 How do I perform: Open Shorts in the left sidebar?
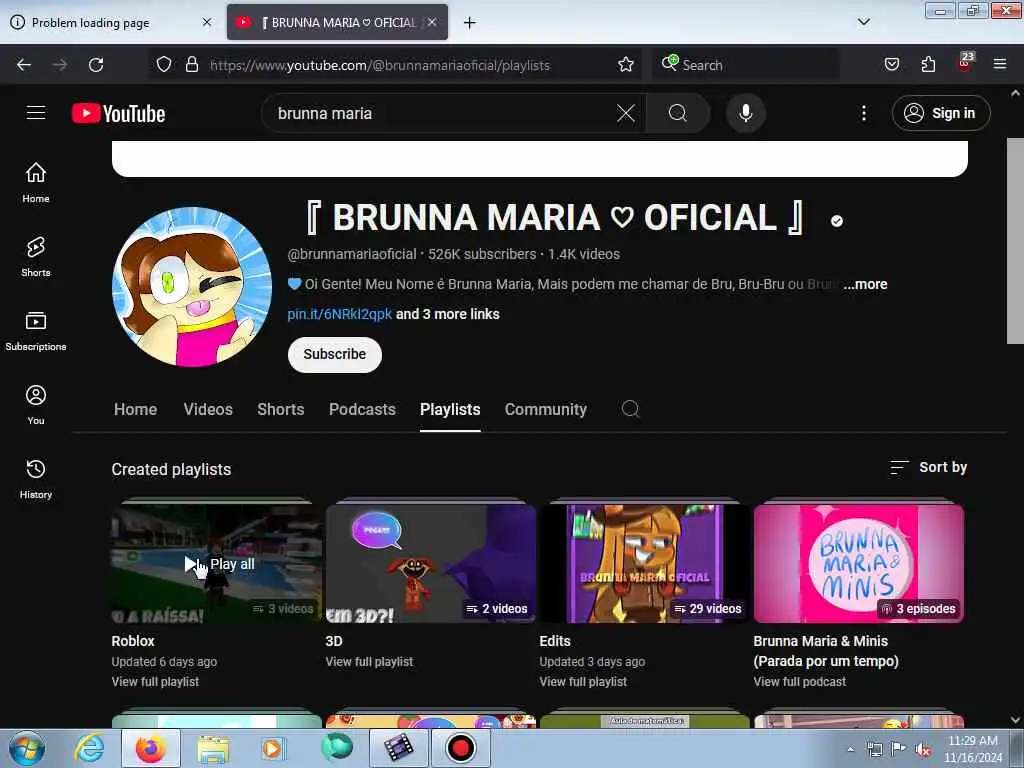[36, 257]
